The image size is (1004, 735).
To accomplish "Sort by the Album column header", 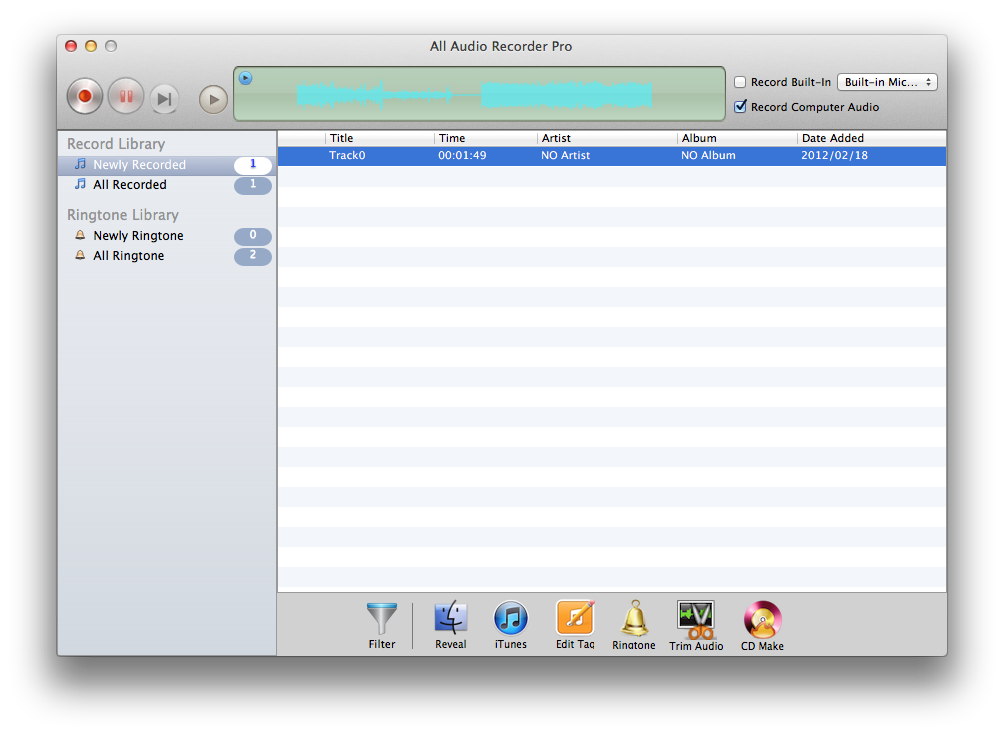I will click(x=737, y=138).
